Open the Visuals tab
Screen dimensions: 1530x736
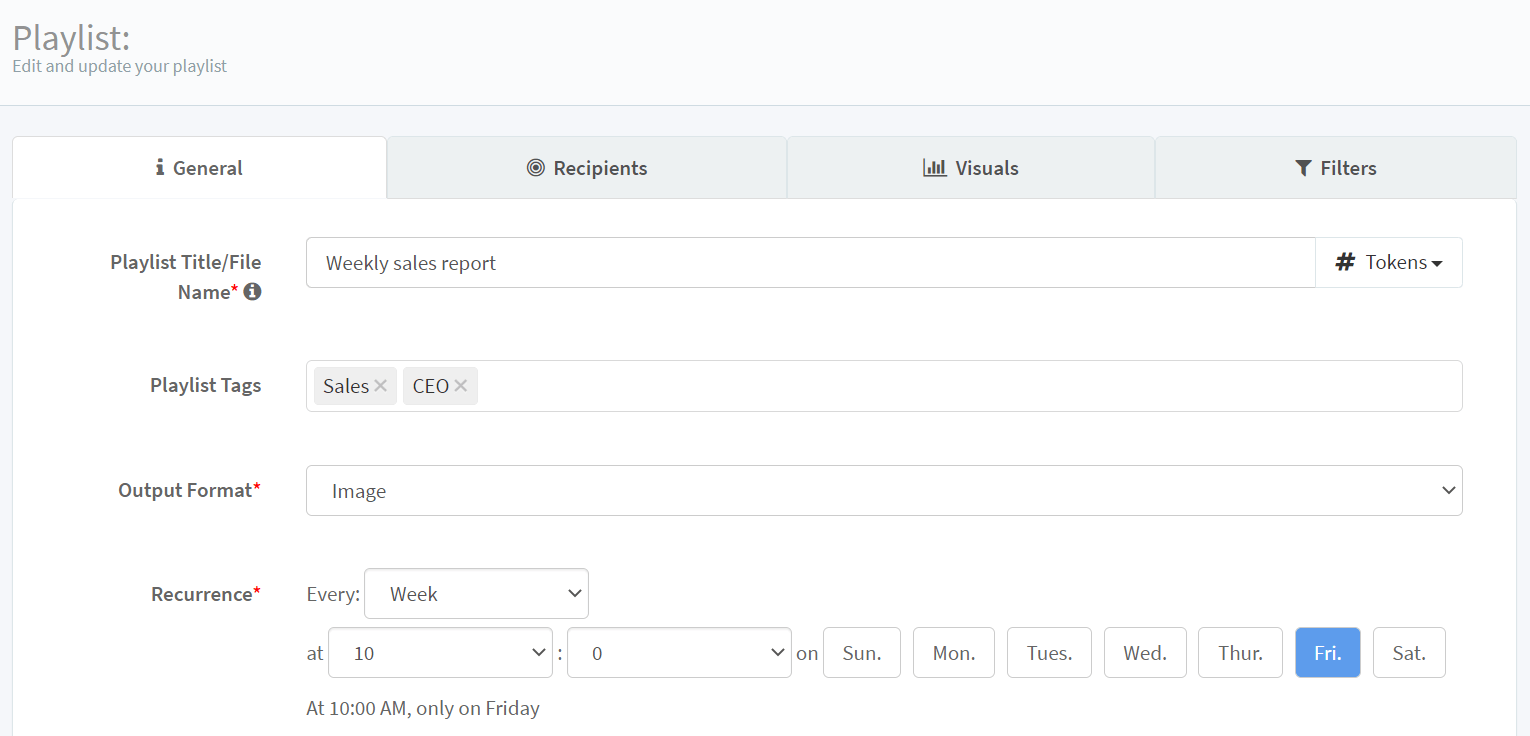(x=970, y=168)
